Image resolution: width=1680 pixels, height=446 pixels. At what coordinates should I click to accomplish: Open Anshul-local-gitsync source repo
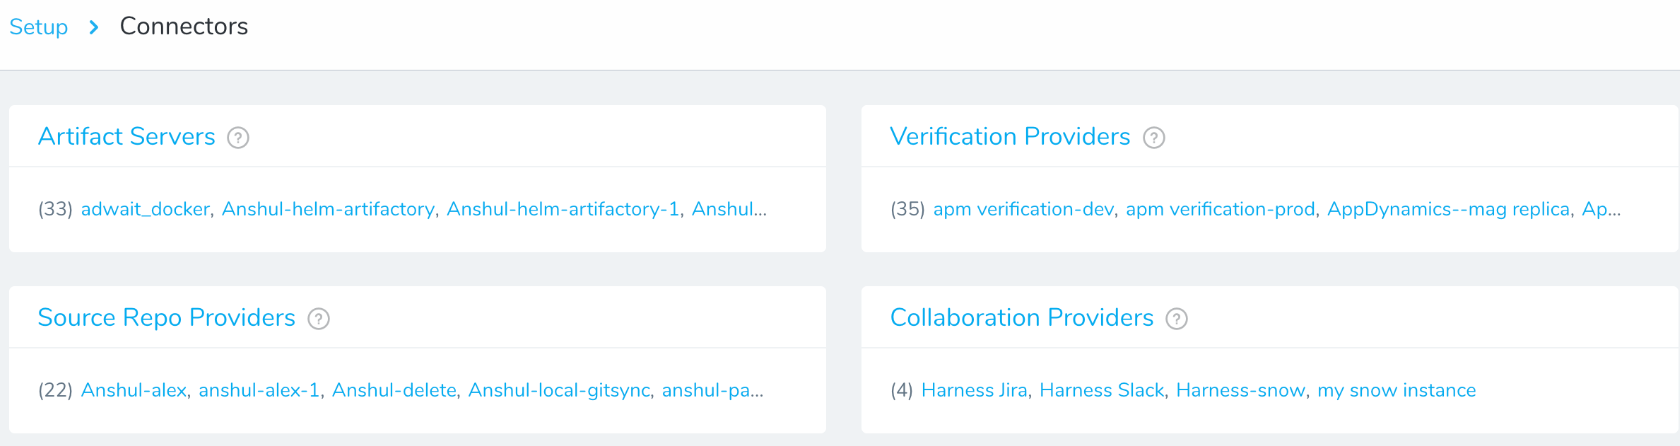coord(559,390)
